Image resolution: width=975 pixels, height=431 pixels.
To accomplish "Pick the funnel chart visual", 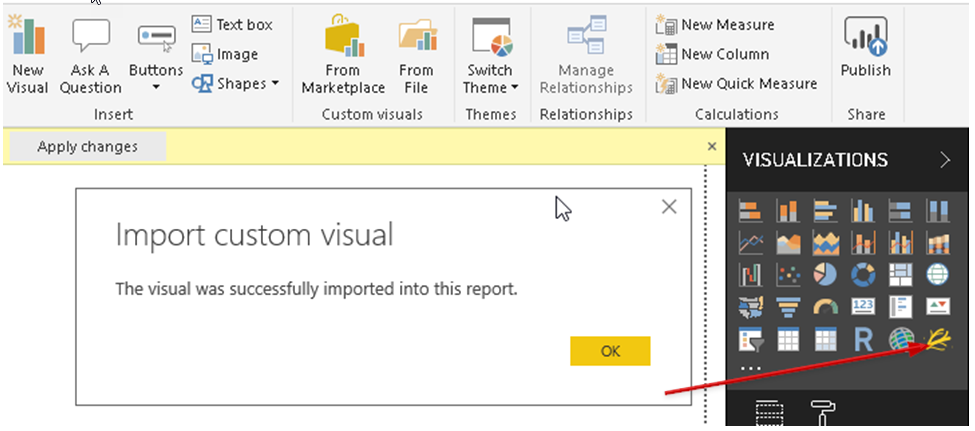I will click(x=788, y=307).
